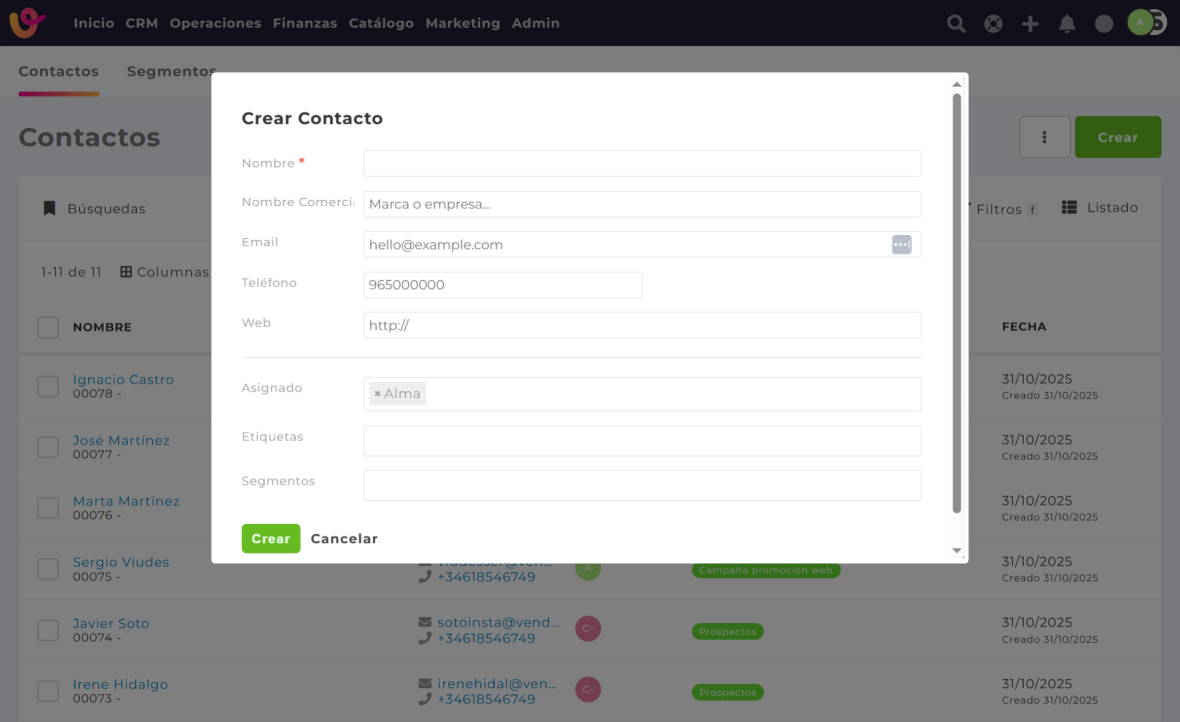Image resolution: width=1180 pixels, height=722 pixels.
Task: Click the app logo in top-left corner
Action: pos(27,22)
